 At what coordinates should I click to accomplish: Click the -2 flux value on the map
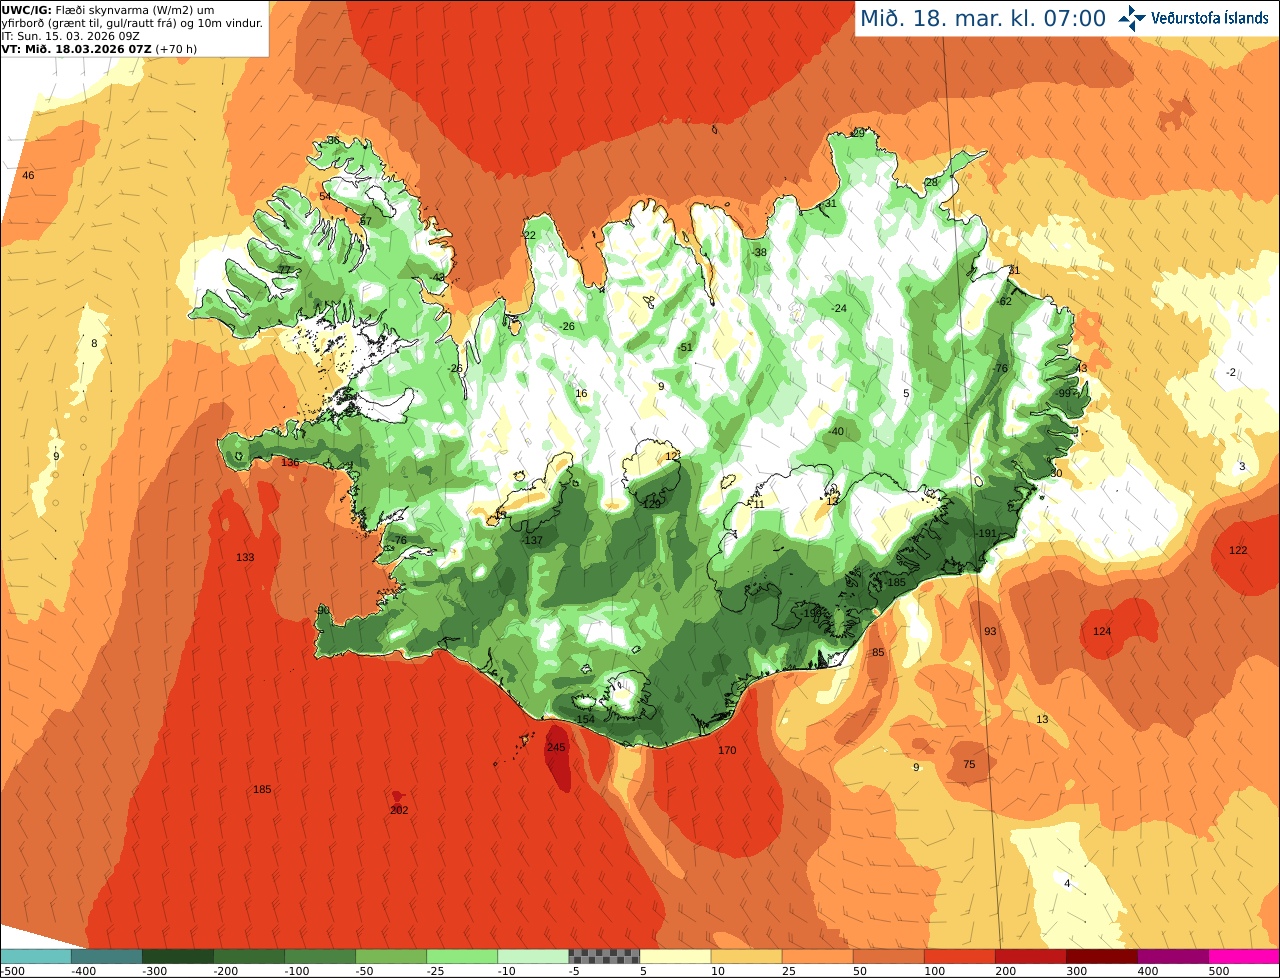tap(1231, 372)
